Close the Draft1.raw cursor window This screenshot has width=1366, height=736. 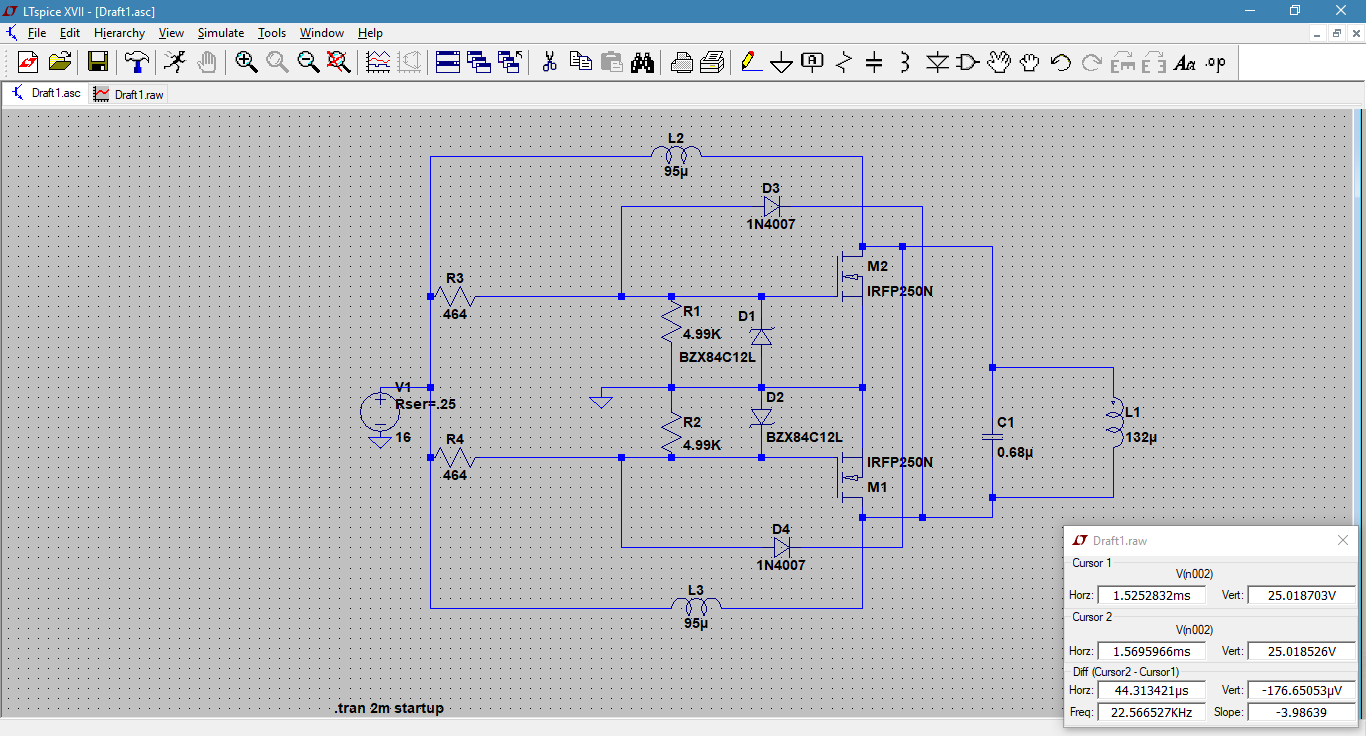[x=1343, y=540]
